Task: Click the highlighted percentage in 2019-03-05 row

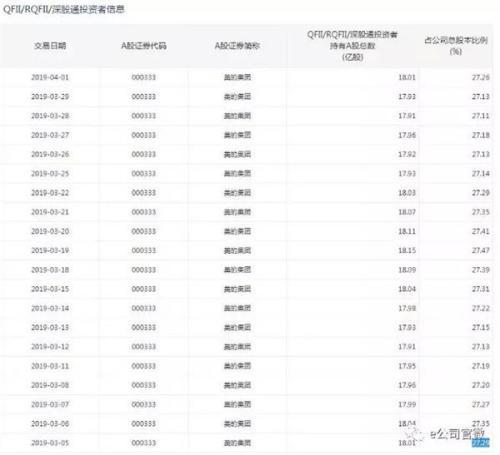Action: click(481, 443)
